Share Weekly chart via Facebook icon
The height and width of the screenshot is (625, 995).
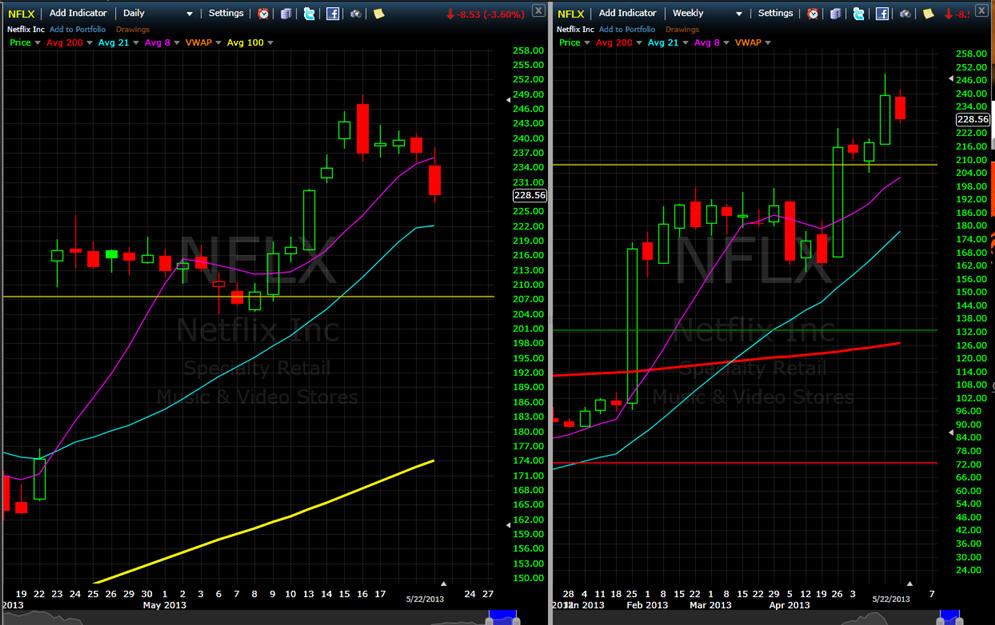tap(882, 13)
